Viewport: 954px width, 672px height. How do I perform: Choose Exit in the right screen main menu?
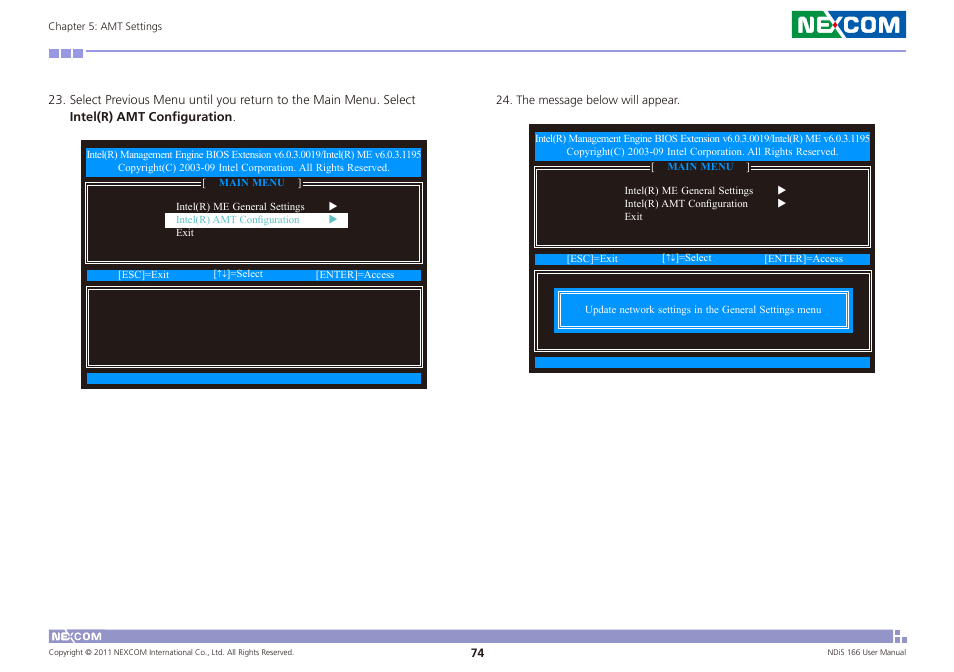(x=633, y=216)
